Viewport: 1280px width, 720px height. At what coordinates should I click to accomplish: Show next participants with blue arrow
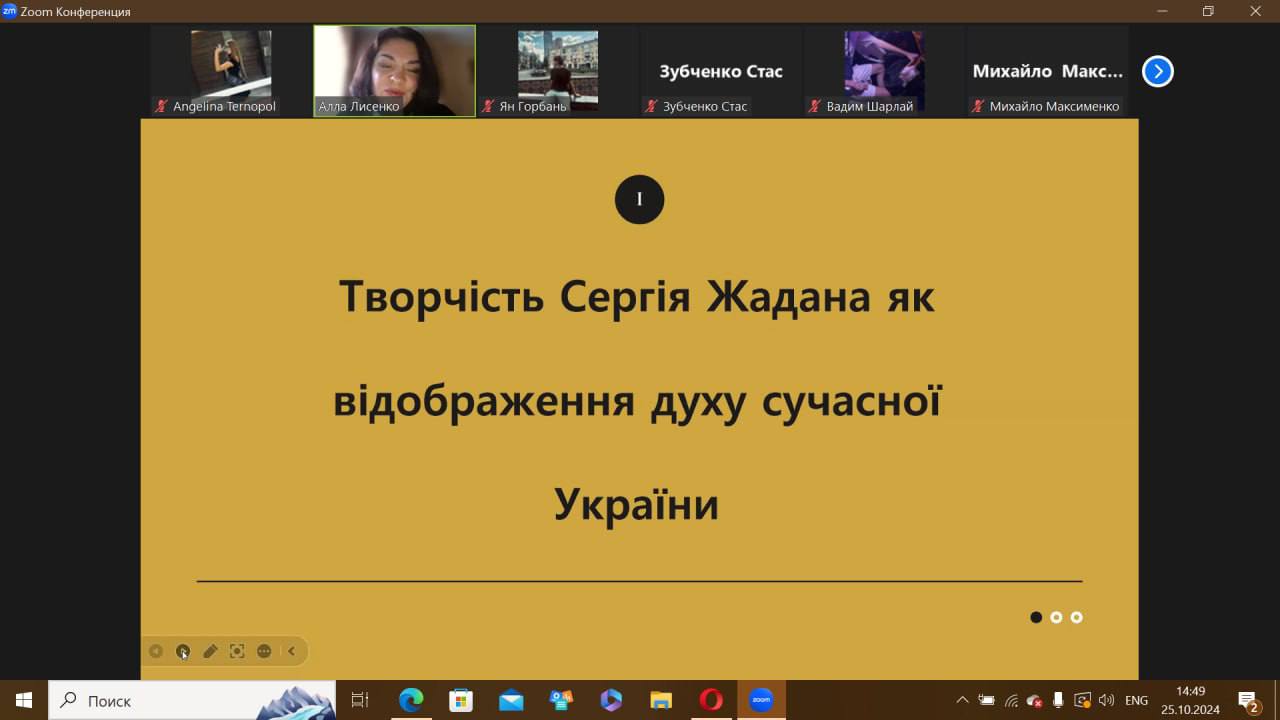pyautogui.click(x=1157, y=71)
